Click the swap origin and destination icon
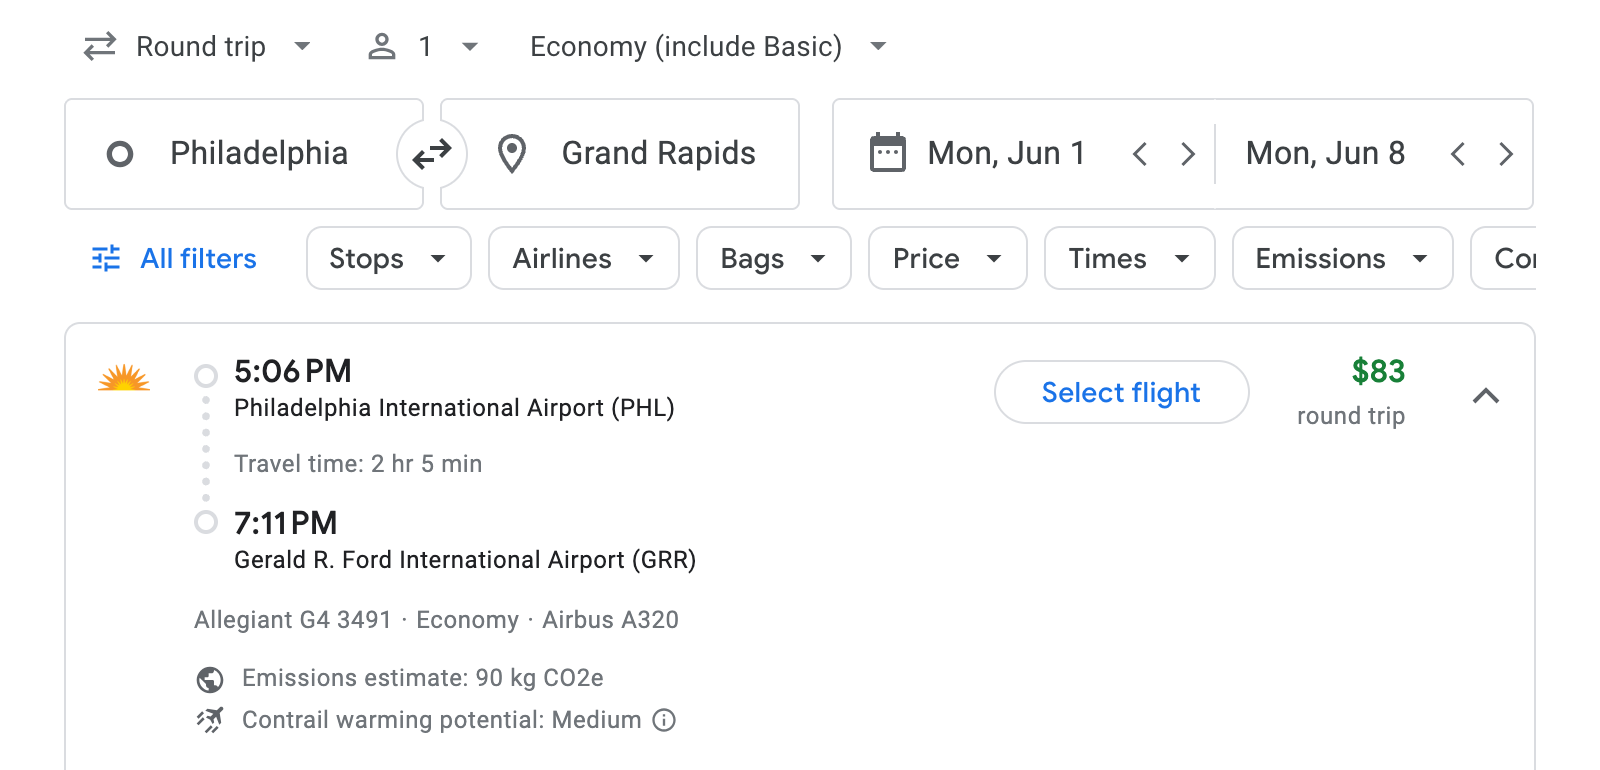Screen dimensions: 1600x770 pyautogui.click(x=431, y=153)
